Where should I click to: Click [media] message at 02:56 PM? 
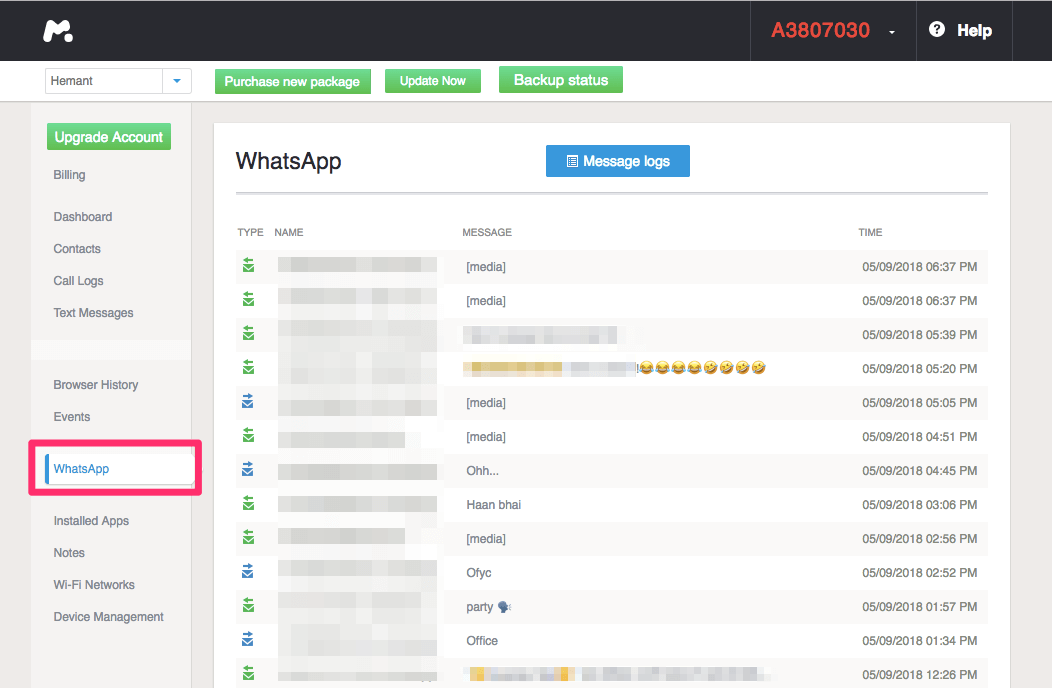pyautogui.click(x=486, y=539)
